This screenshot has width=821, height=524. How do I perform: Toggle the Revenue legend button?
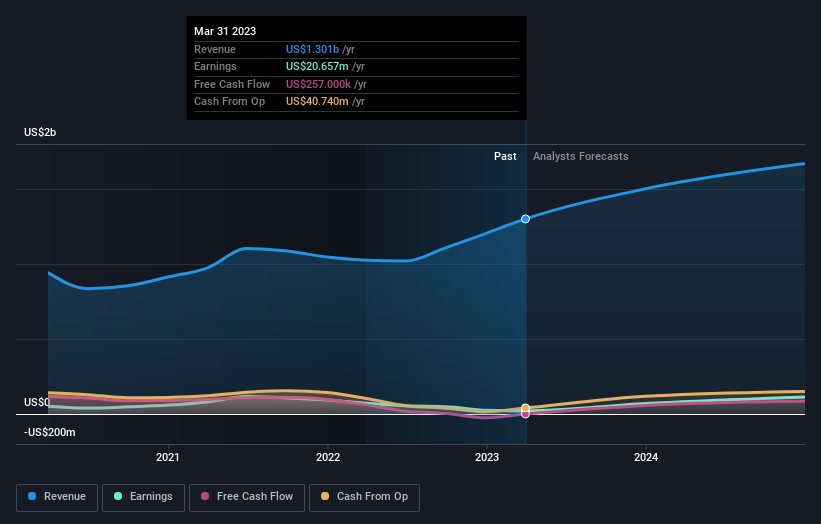(57, 497)
